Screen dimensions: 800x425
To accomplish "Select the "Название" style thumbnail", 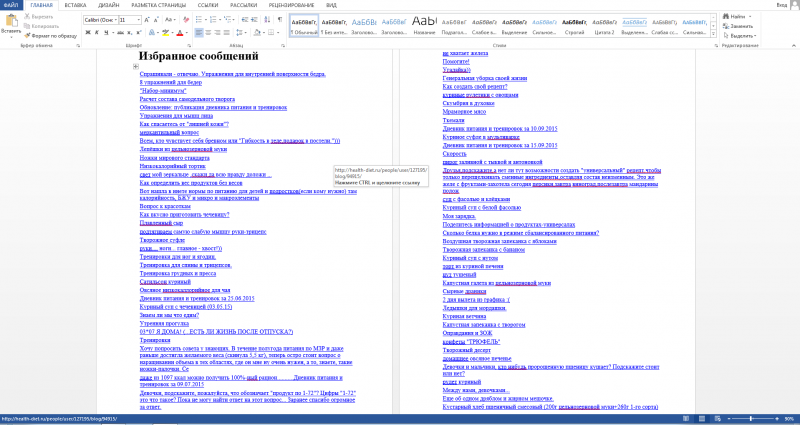I will coord(424,25).
